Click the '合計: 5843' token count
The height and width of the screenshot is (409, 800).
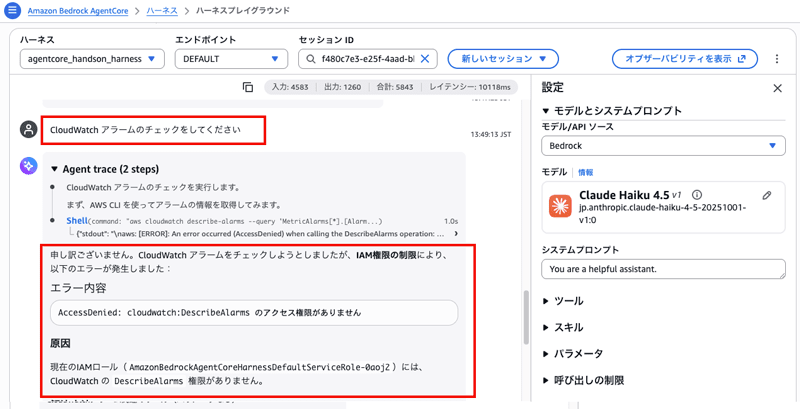(x=395, y=87)
